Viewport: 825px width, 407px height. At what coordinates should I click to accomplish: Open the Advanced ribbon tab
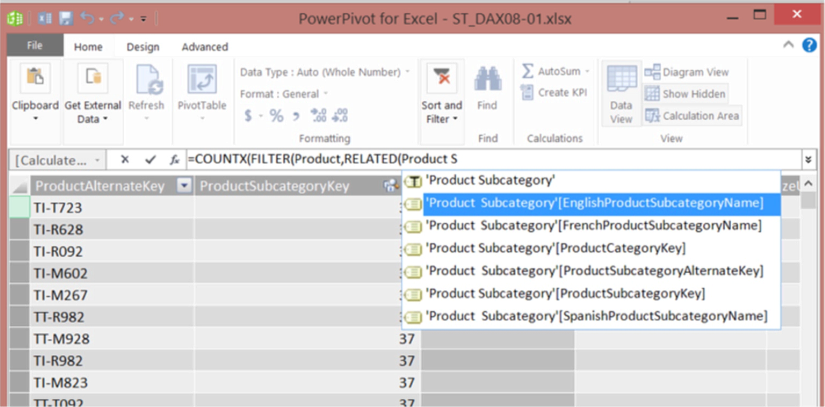tap(204, 47)
